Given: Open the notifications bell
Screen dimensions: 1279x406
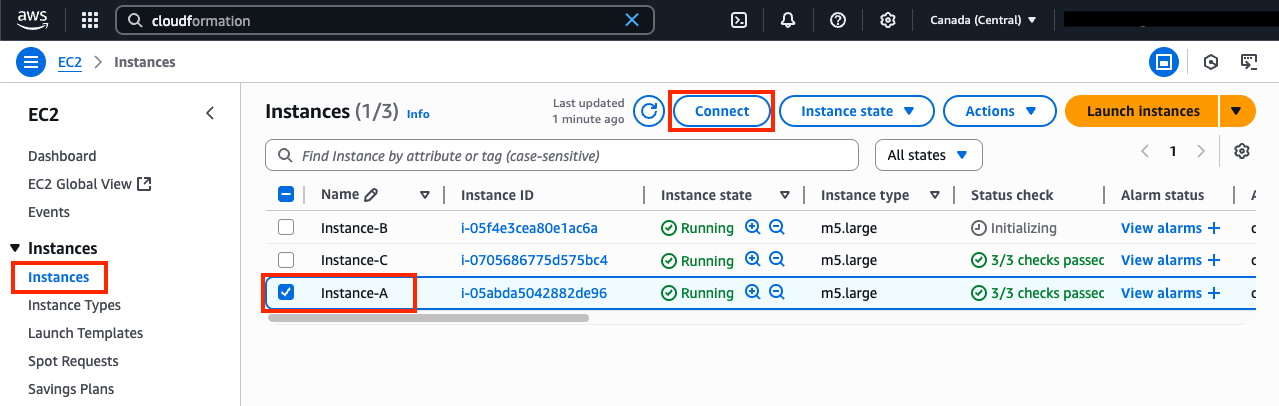Looking at the screenshot, I should [x=789, y=20].
